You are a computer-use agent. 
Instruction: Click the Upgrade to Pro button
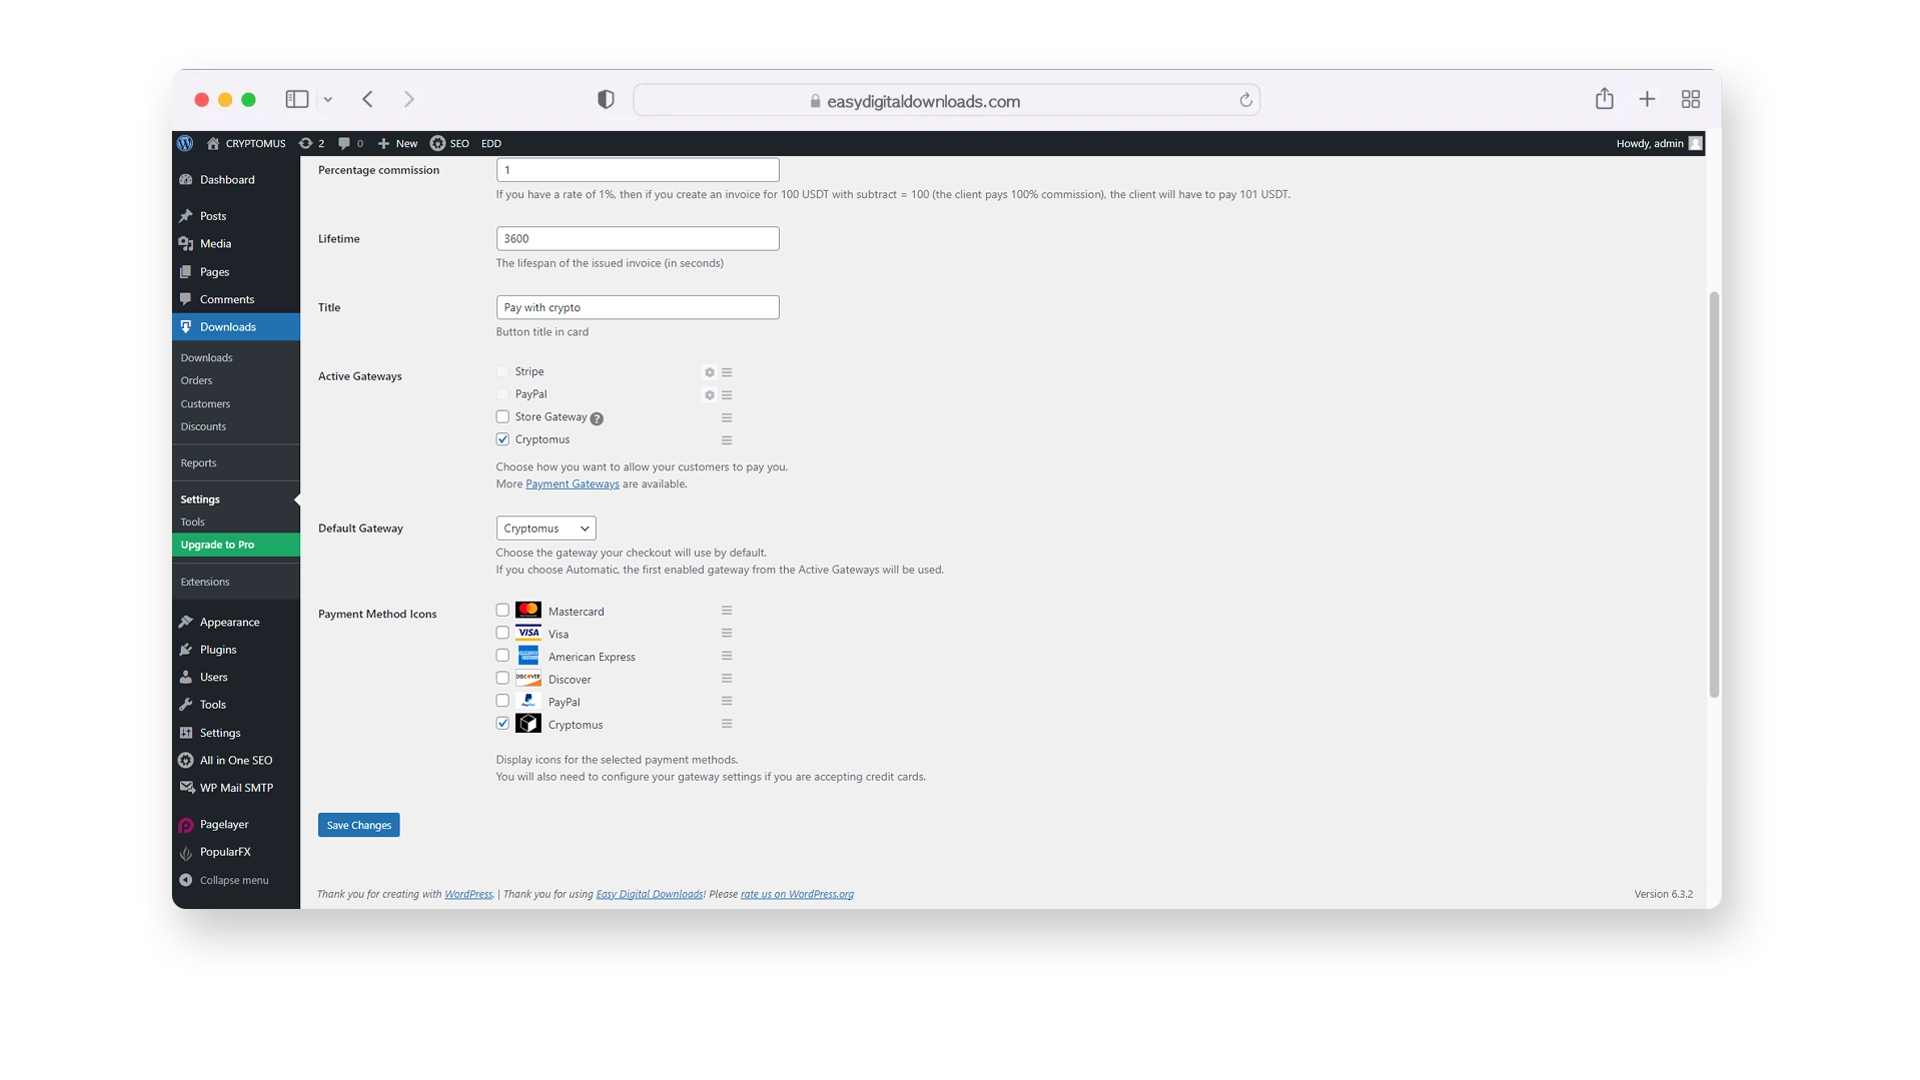(x=235, y=543)
